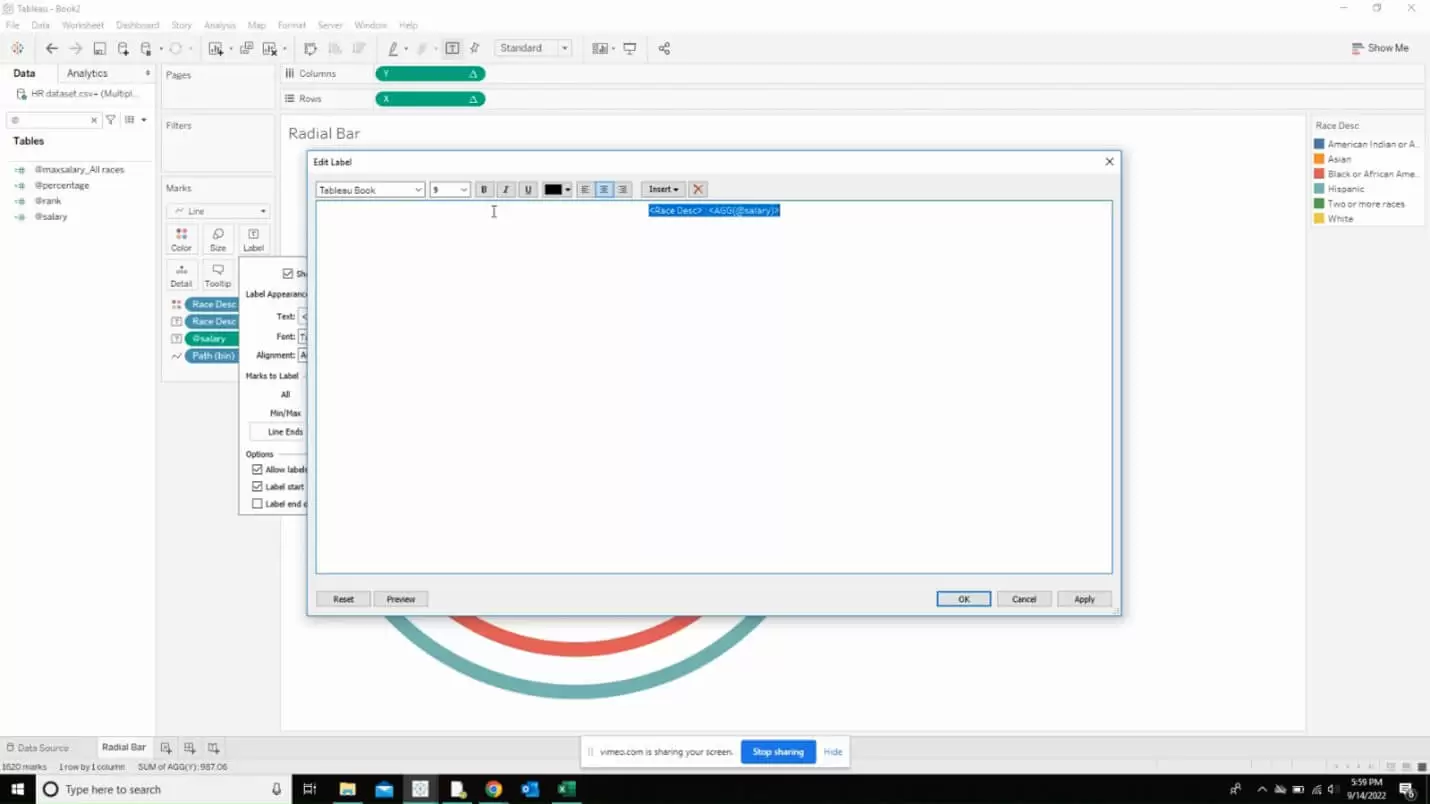Screen dimensions: 1430x804
Task: Open the label font color swatch
Action: [557, 190]
